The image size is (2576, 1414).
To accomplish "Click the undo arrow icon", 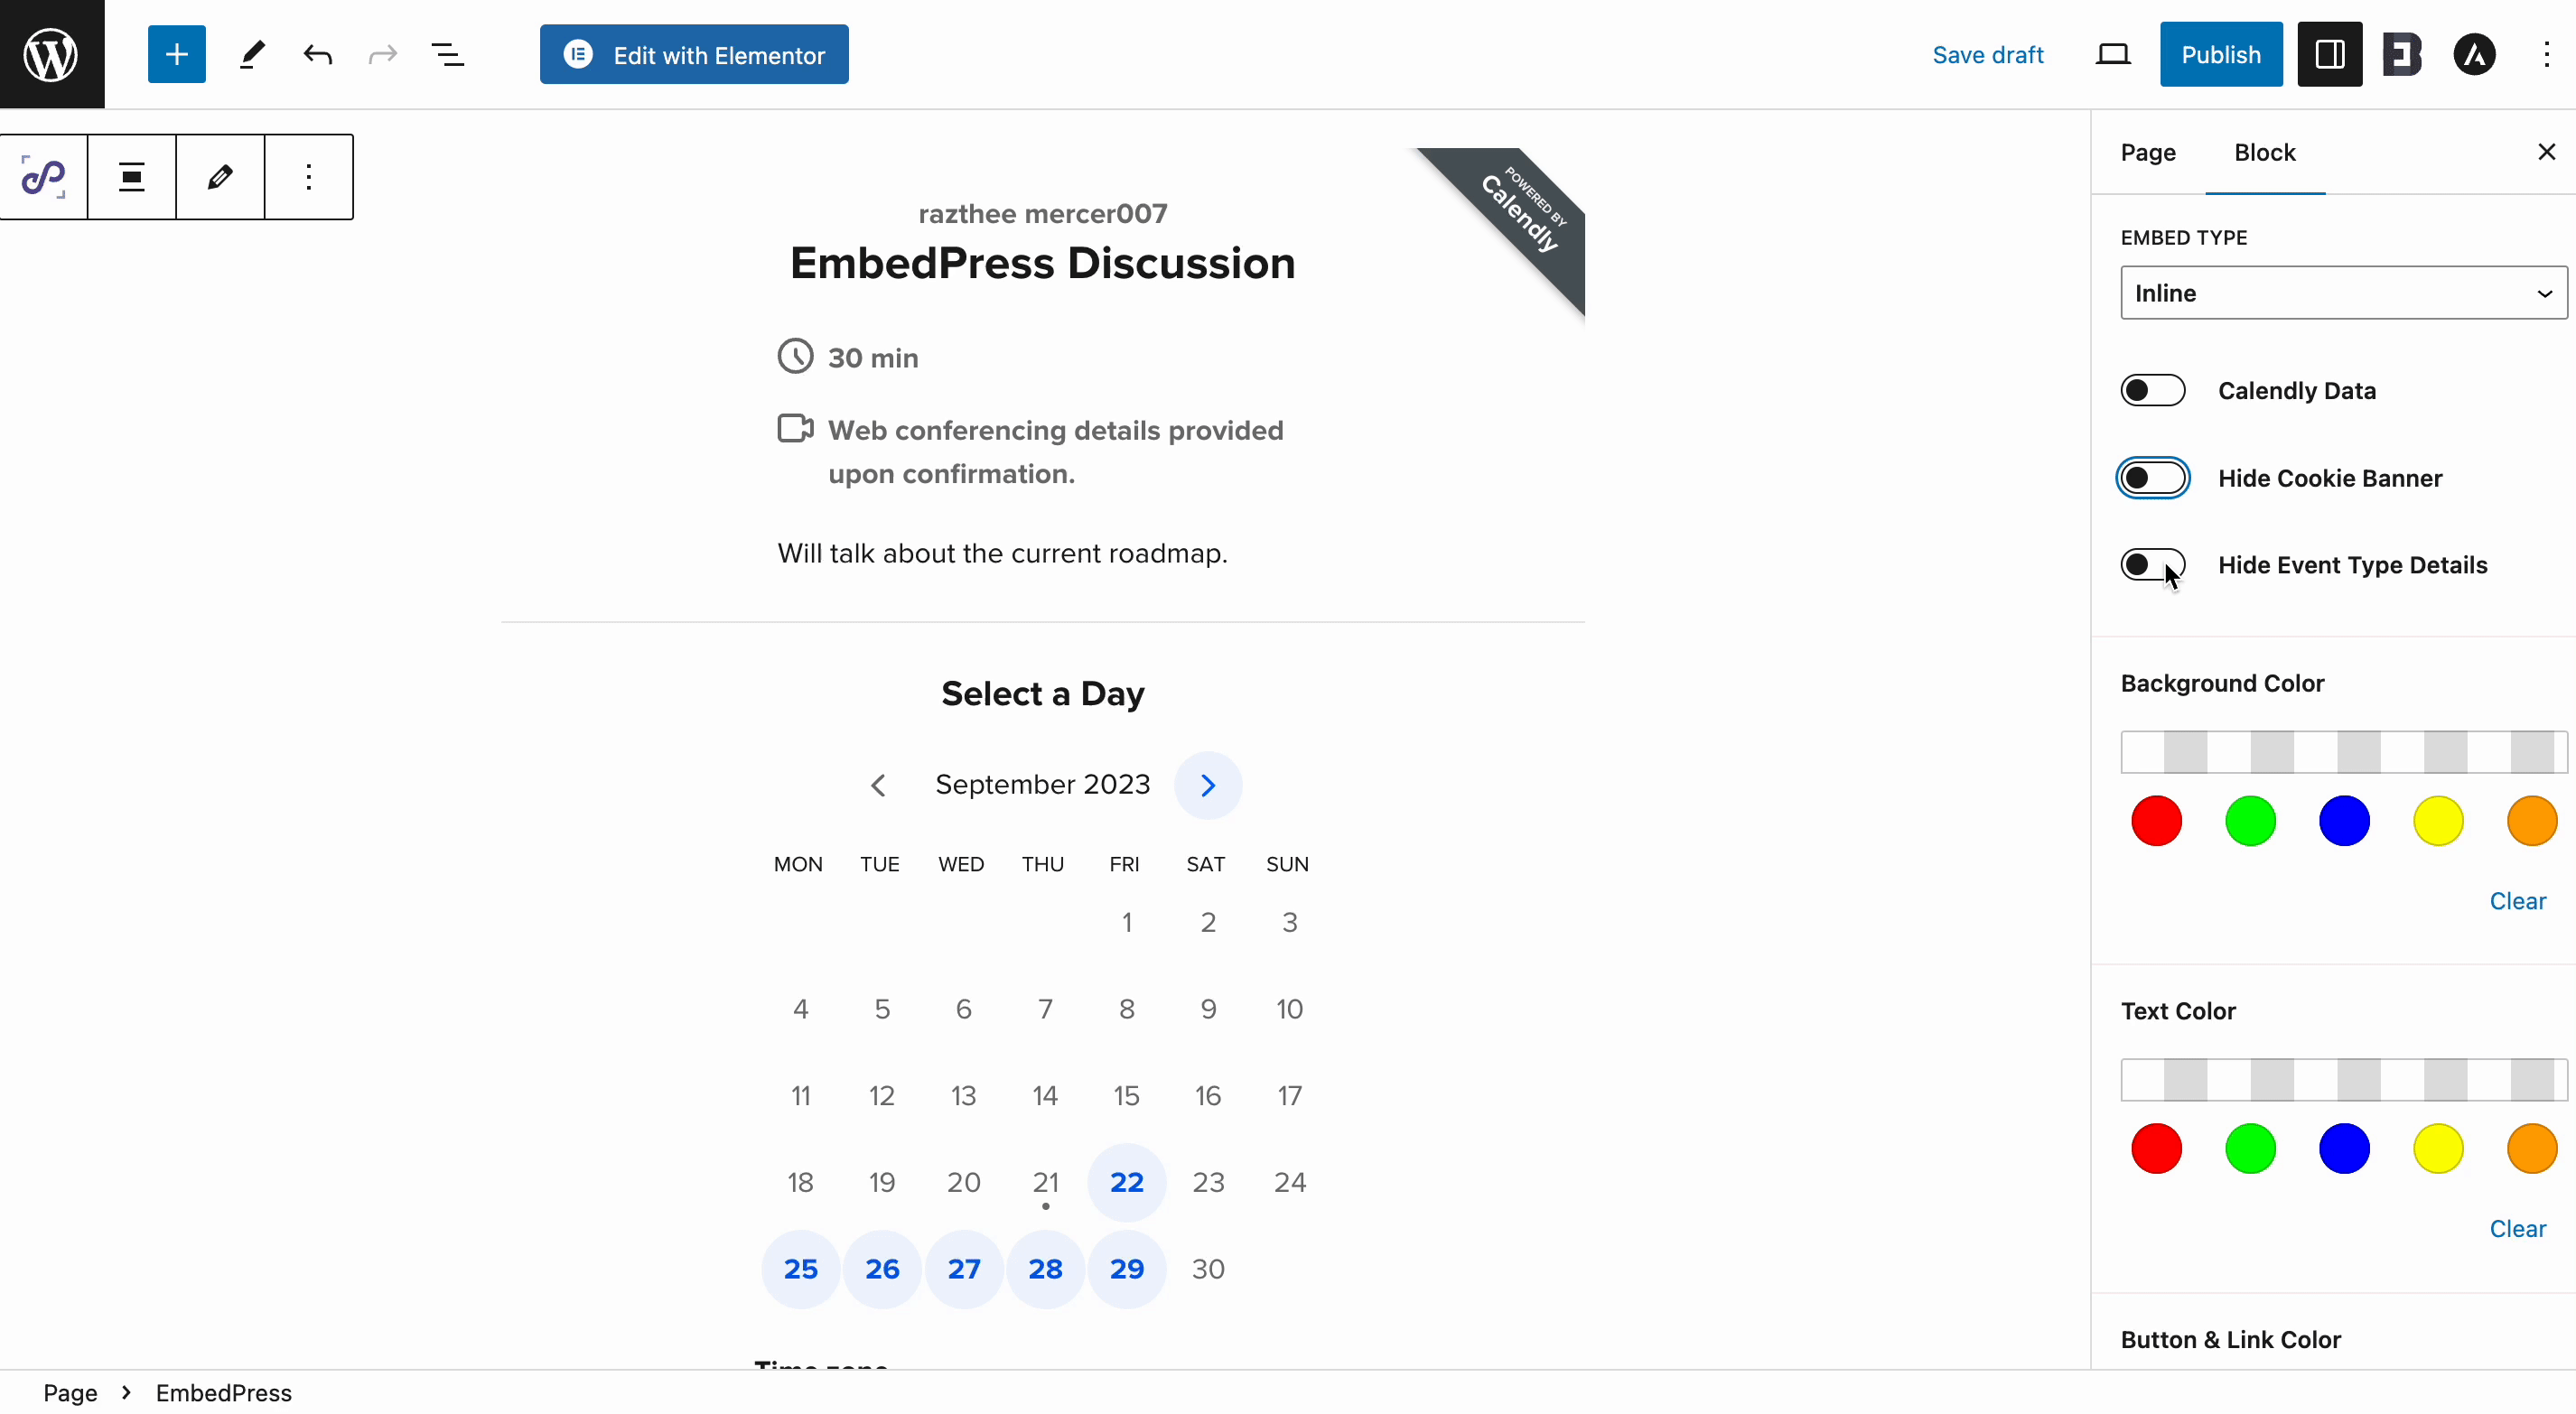I will (x=319, y=54).
